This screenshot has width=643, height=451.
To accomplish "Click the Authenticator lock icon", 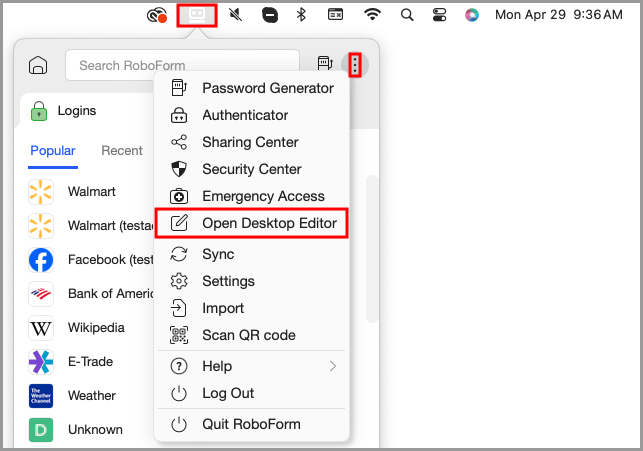I will 179,115.
